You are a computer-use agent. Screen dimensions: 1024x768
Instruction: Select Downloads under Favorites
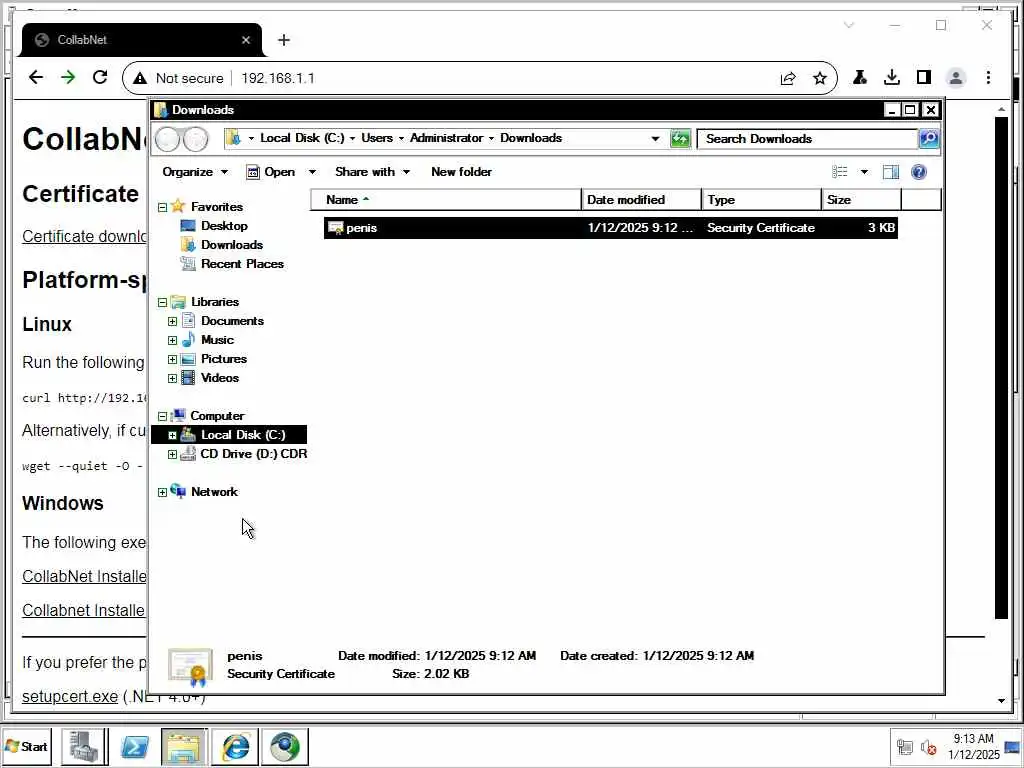point(232,244)
